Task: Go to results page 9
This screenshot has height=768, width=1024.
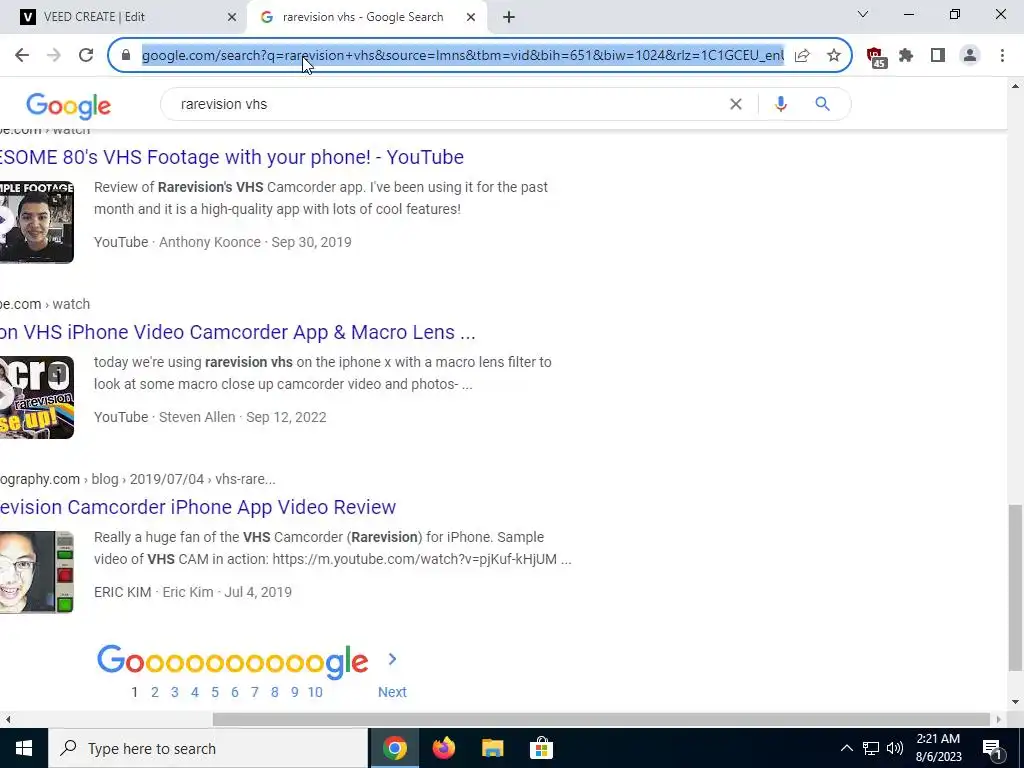Action: [x=295, y=692]
